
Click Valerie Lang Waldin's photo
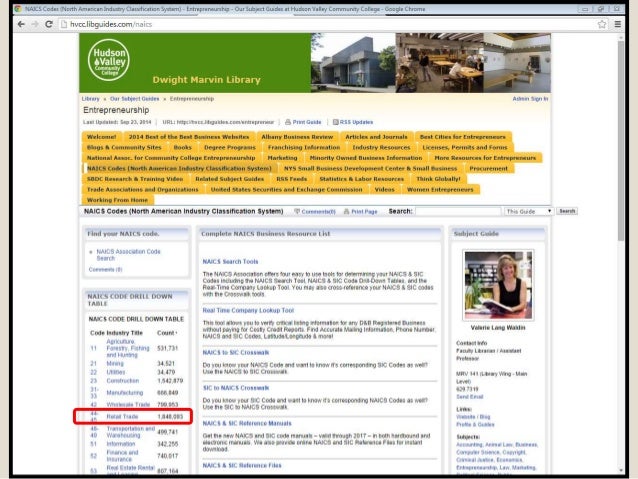498,285
